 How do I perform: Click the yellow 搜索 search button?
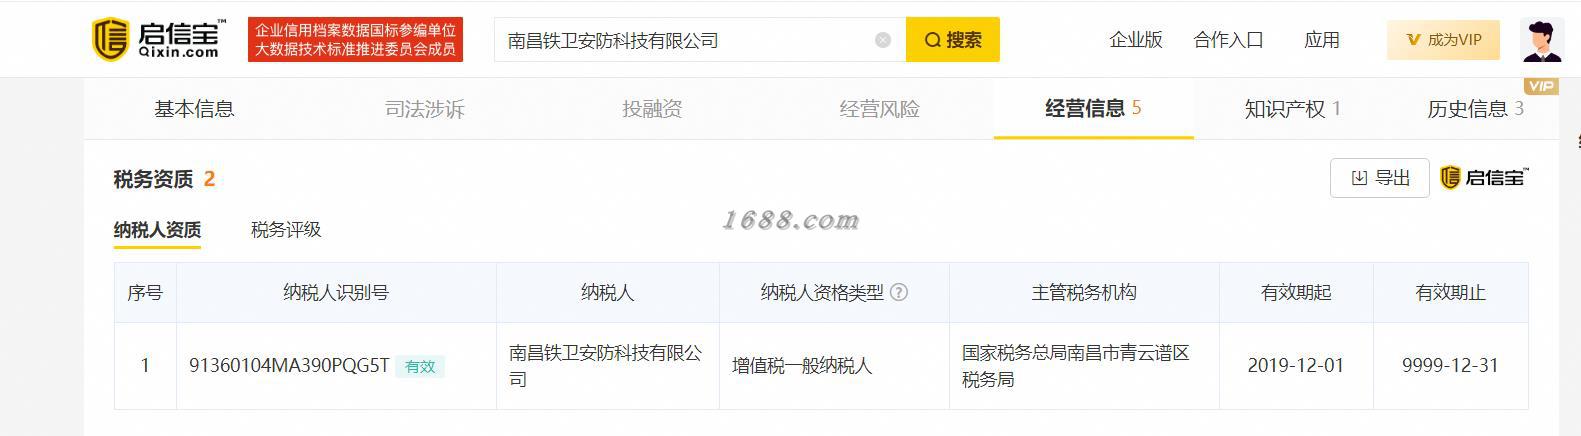click(x=952, y=40)
